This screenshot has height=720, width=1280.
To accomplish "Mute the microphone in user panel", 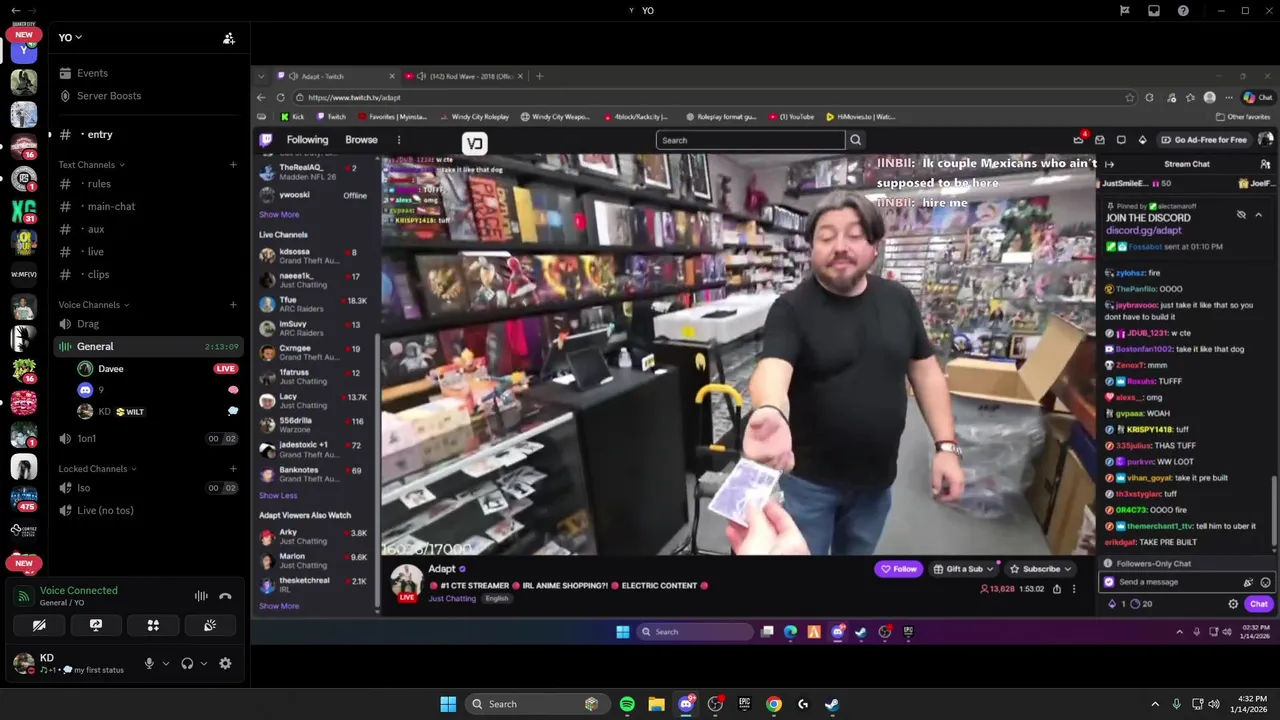I will [149, 663].
